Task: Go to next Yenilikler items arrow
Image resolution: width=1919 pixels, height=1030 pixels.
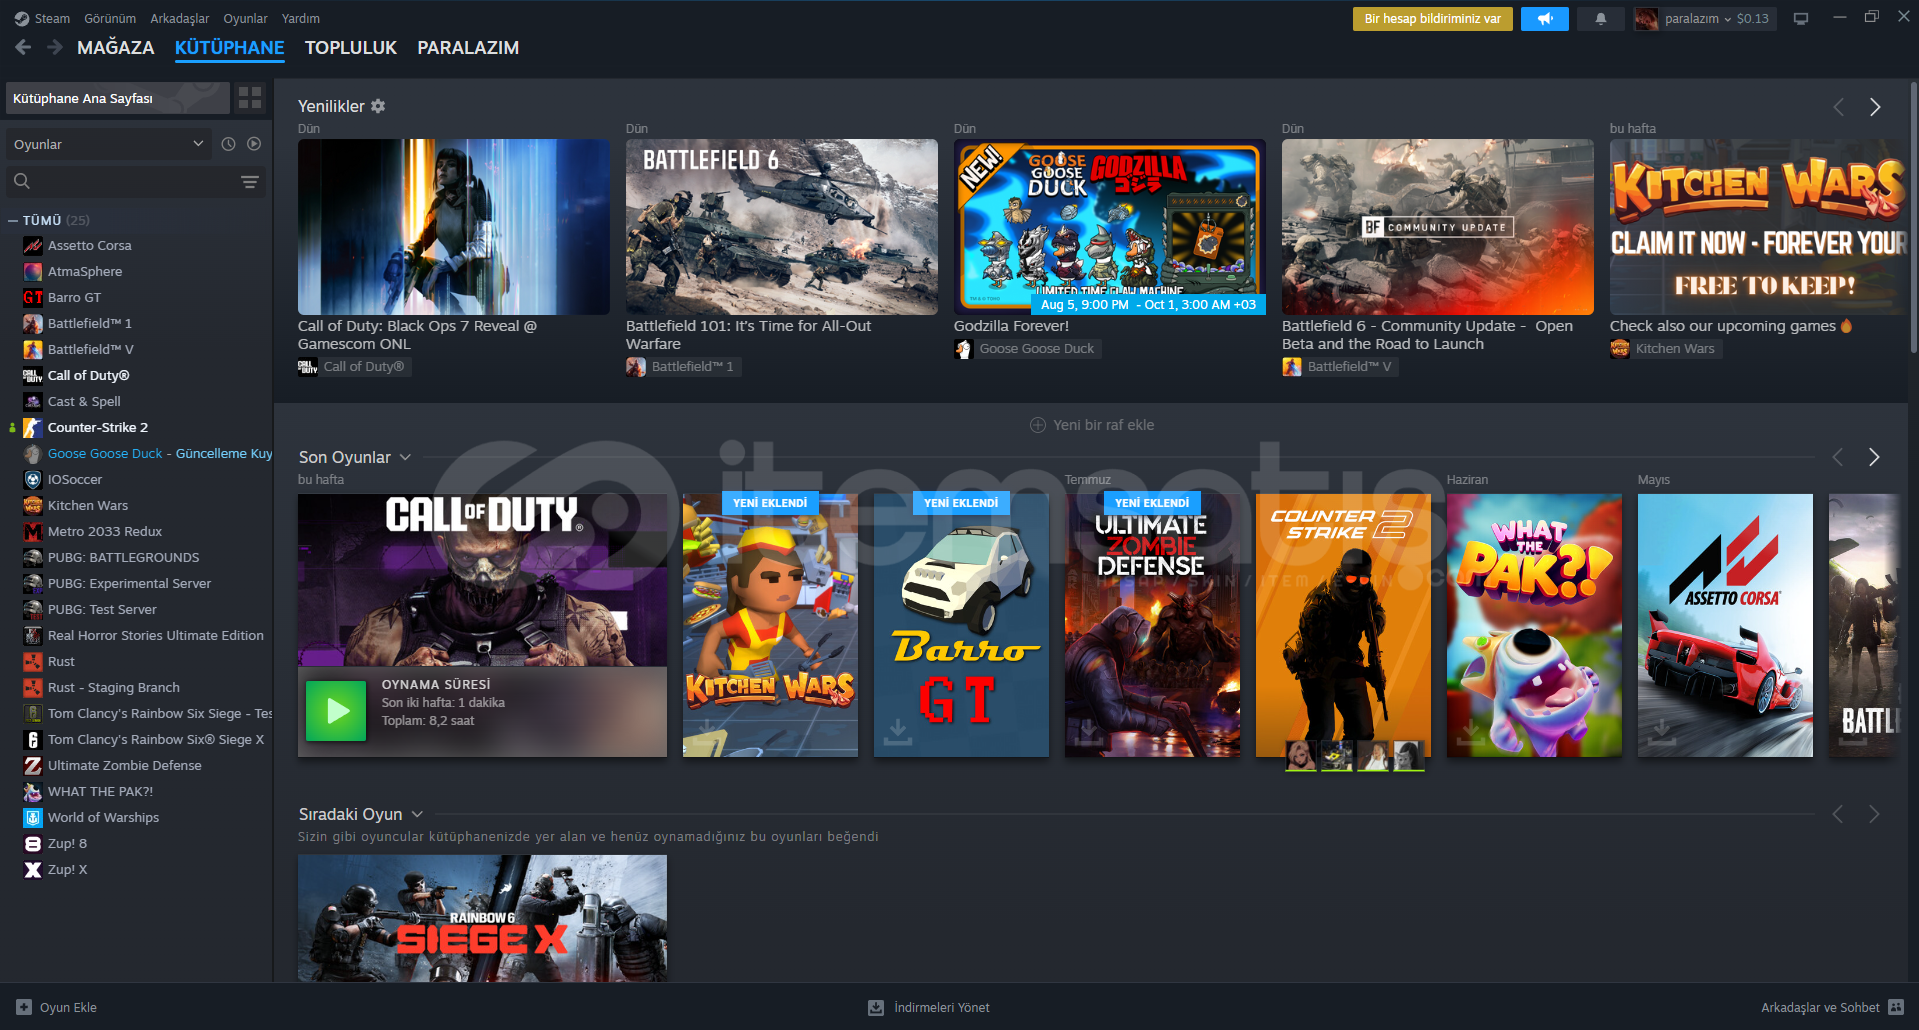Action: click(1875, 107)
